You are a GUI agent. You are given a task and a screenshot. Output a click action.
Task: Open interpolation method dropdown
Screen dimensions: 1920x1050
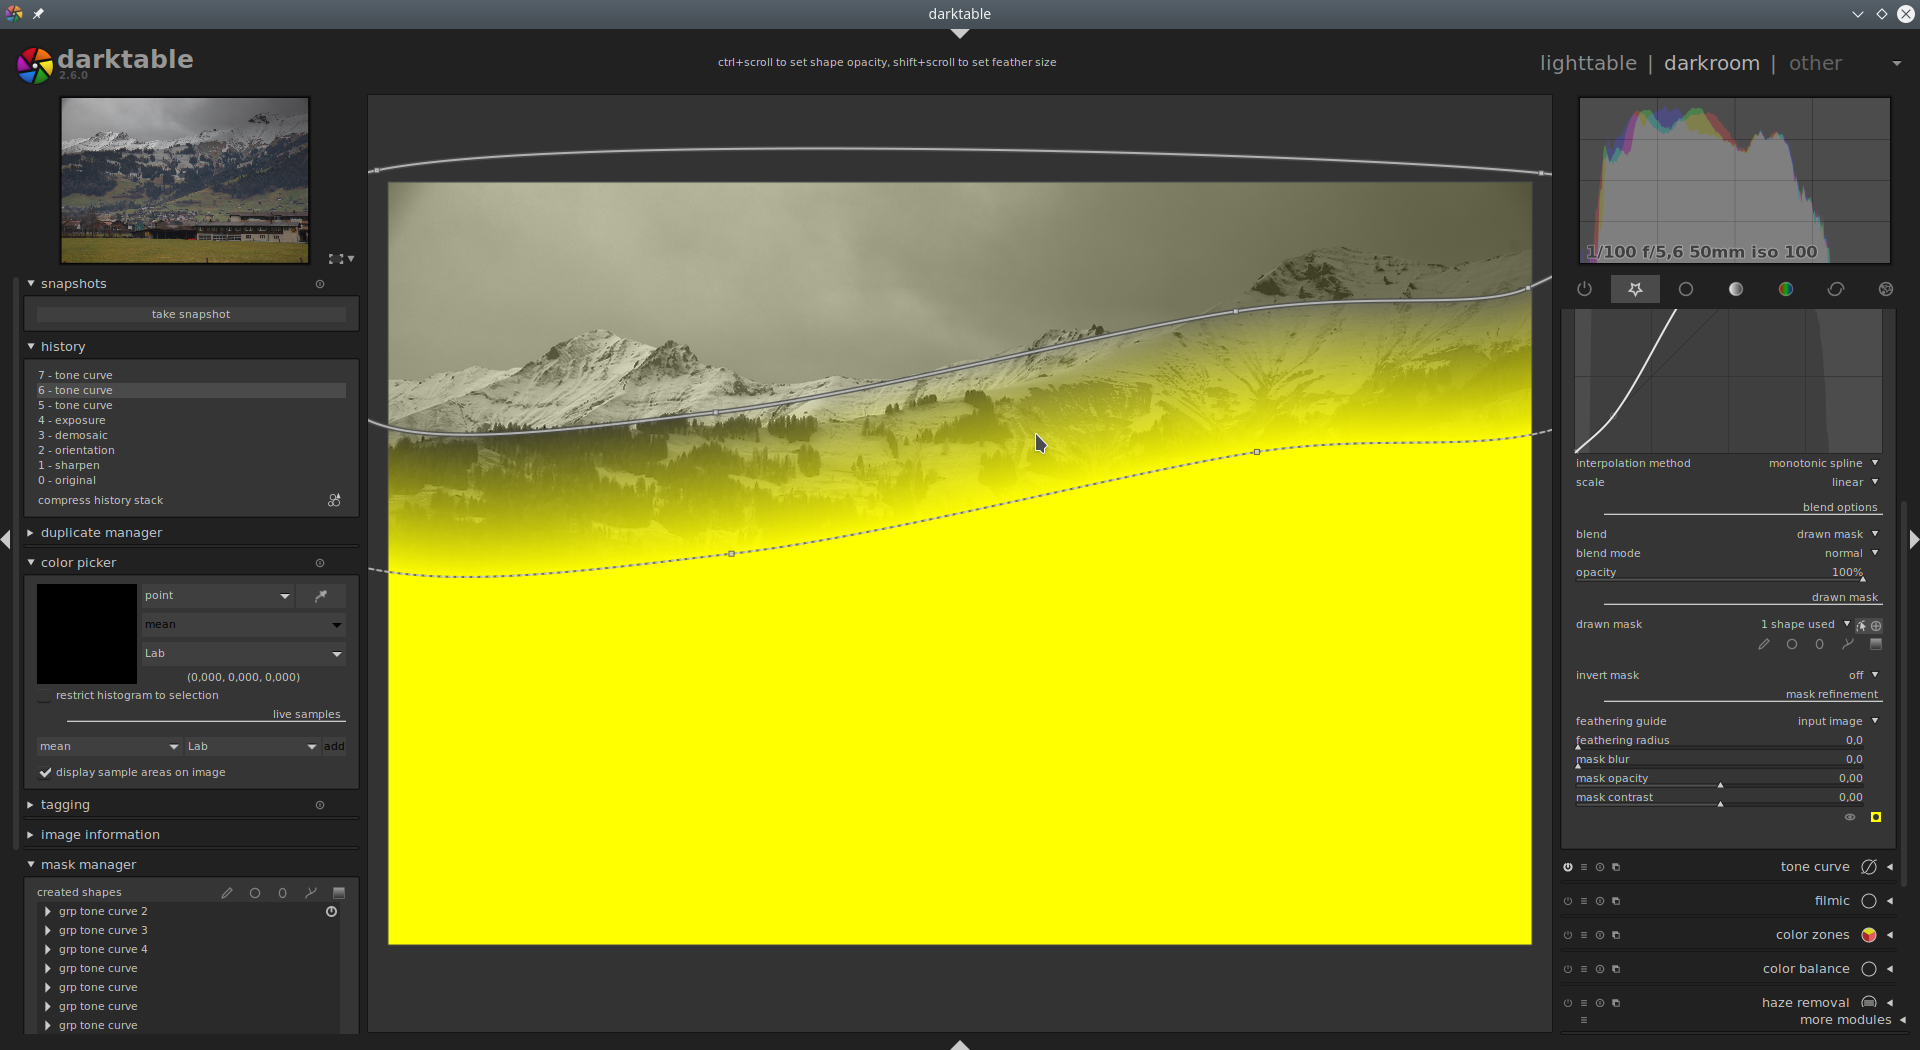(1822, 464)
